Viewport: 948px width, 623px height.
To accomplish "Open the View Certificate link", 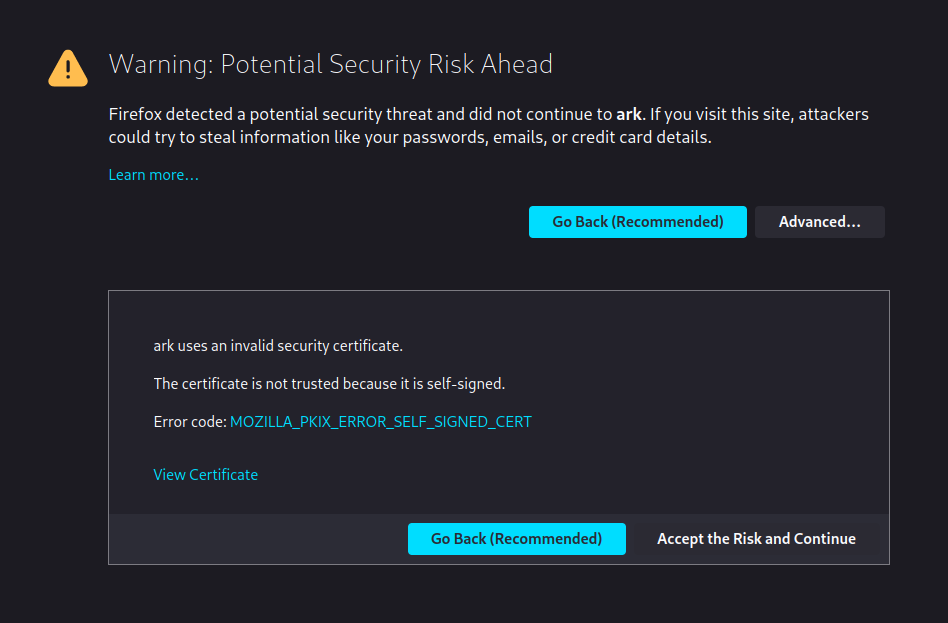I will 206,475.
